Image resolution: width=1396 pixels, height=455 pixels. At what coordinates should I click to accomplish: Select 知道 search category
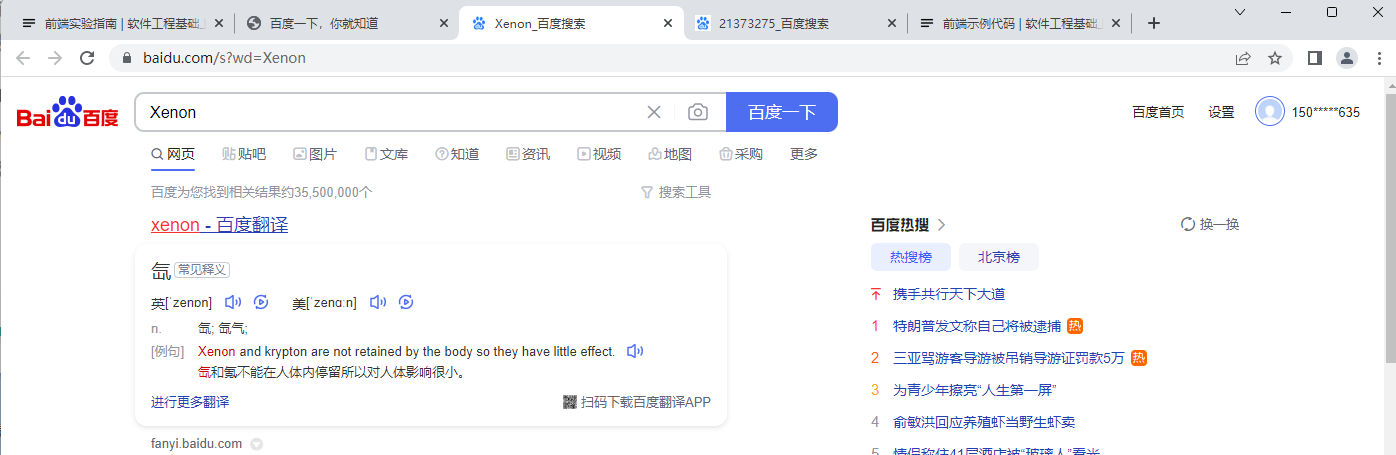(x=457, y=154)
